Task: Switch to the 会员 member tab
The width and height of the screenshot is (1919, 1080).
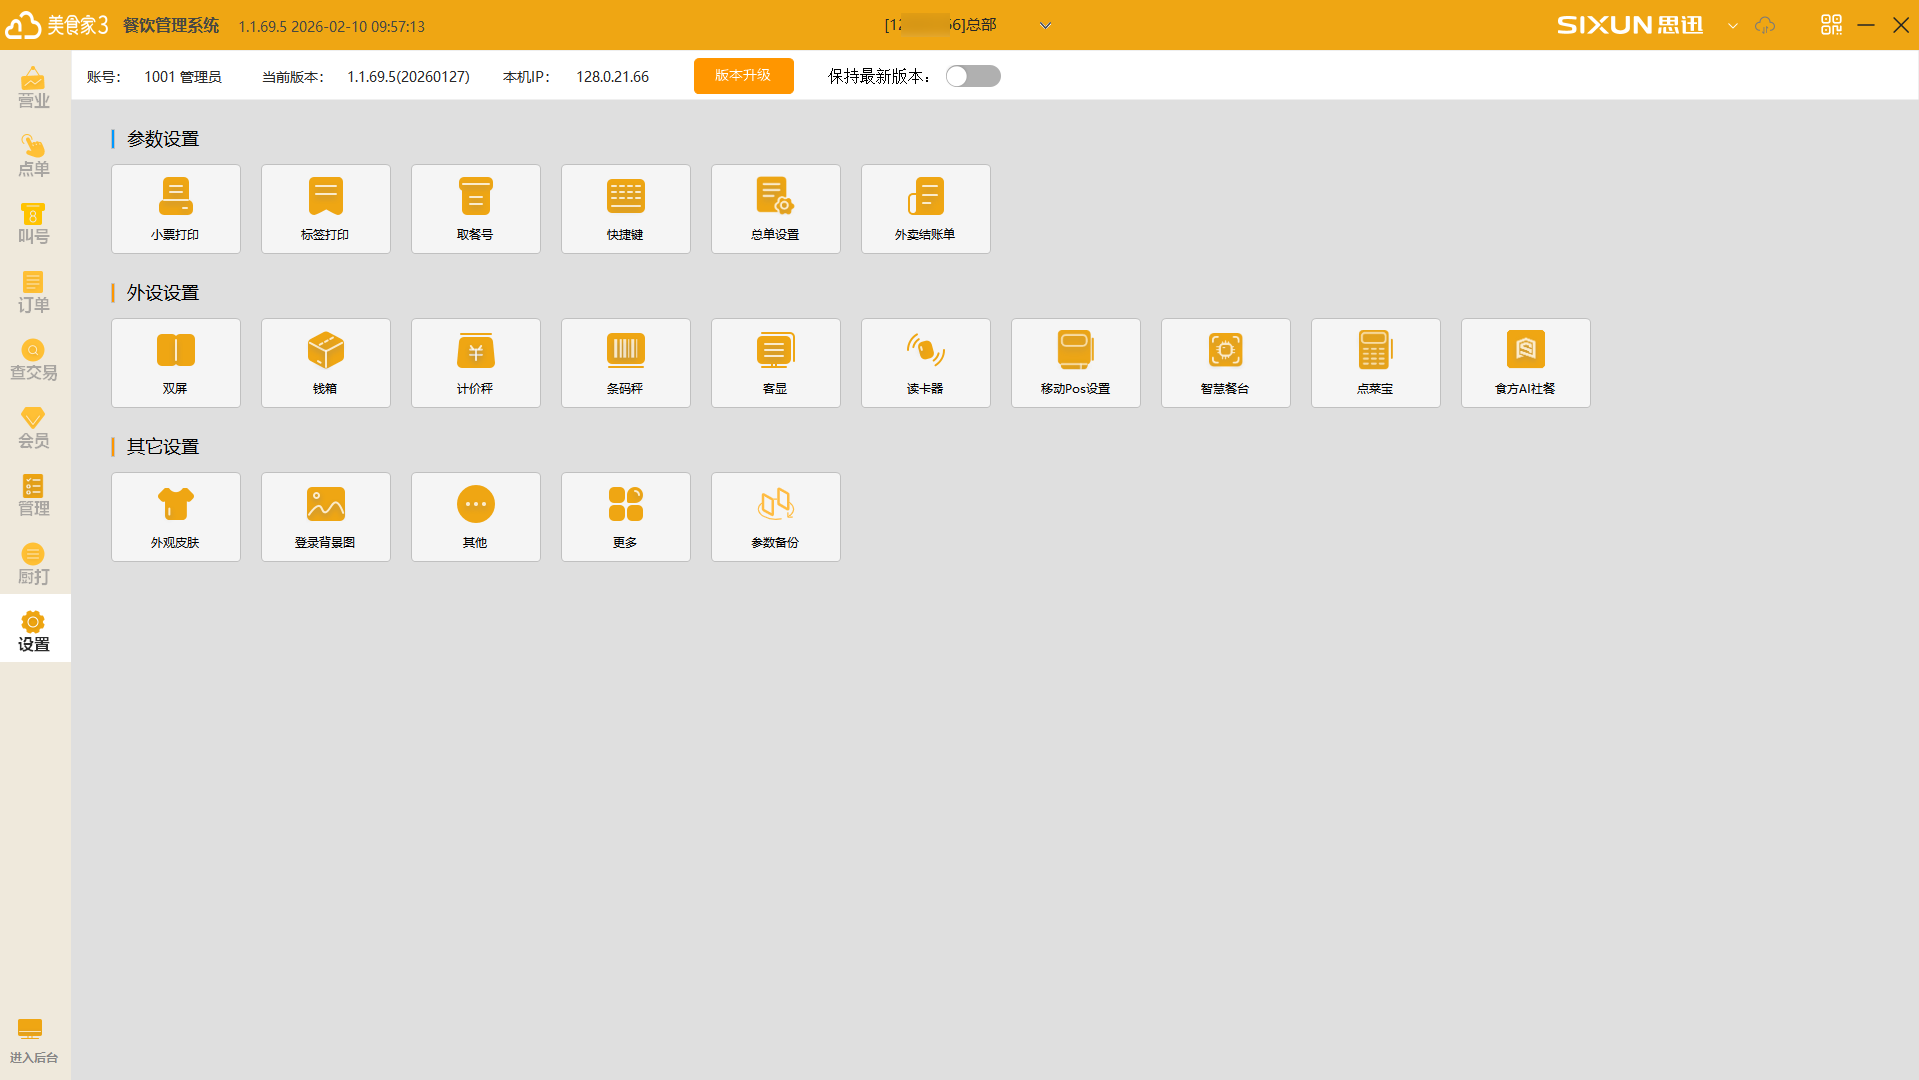Action: (34, 428)
